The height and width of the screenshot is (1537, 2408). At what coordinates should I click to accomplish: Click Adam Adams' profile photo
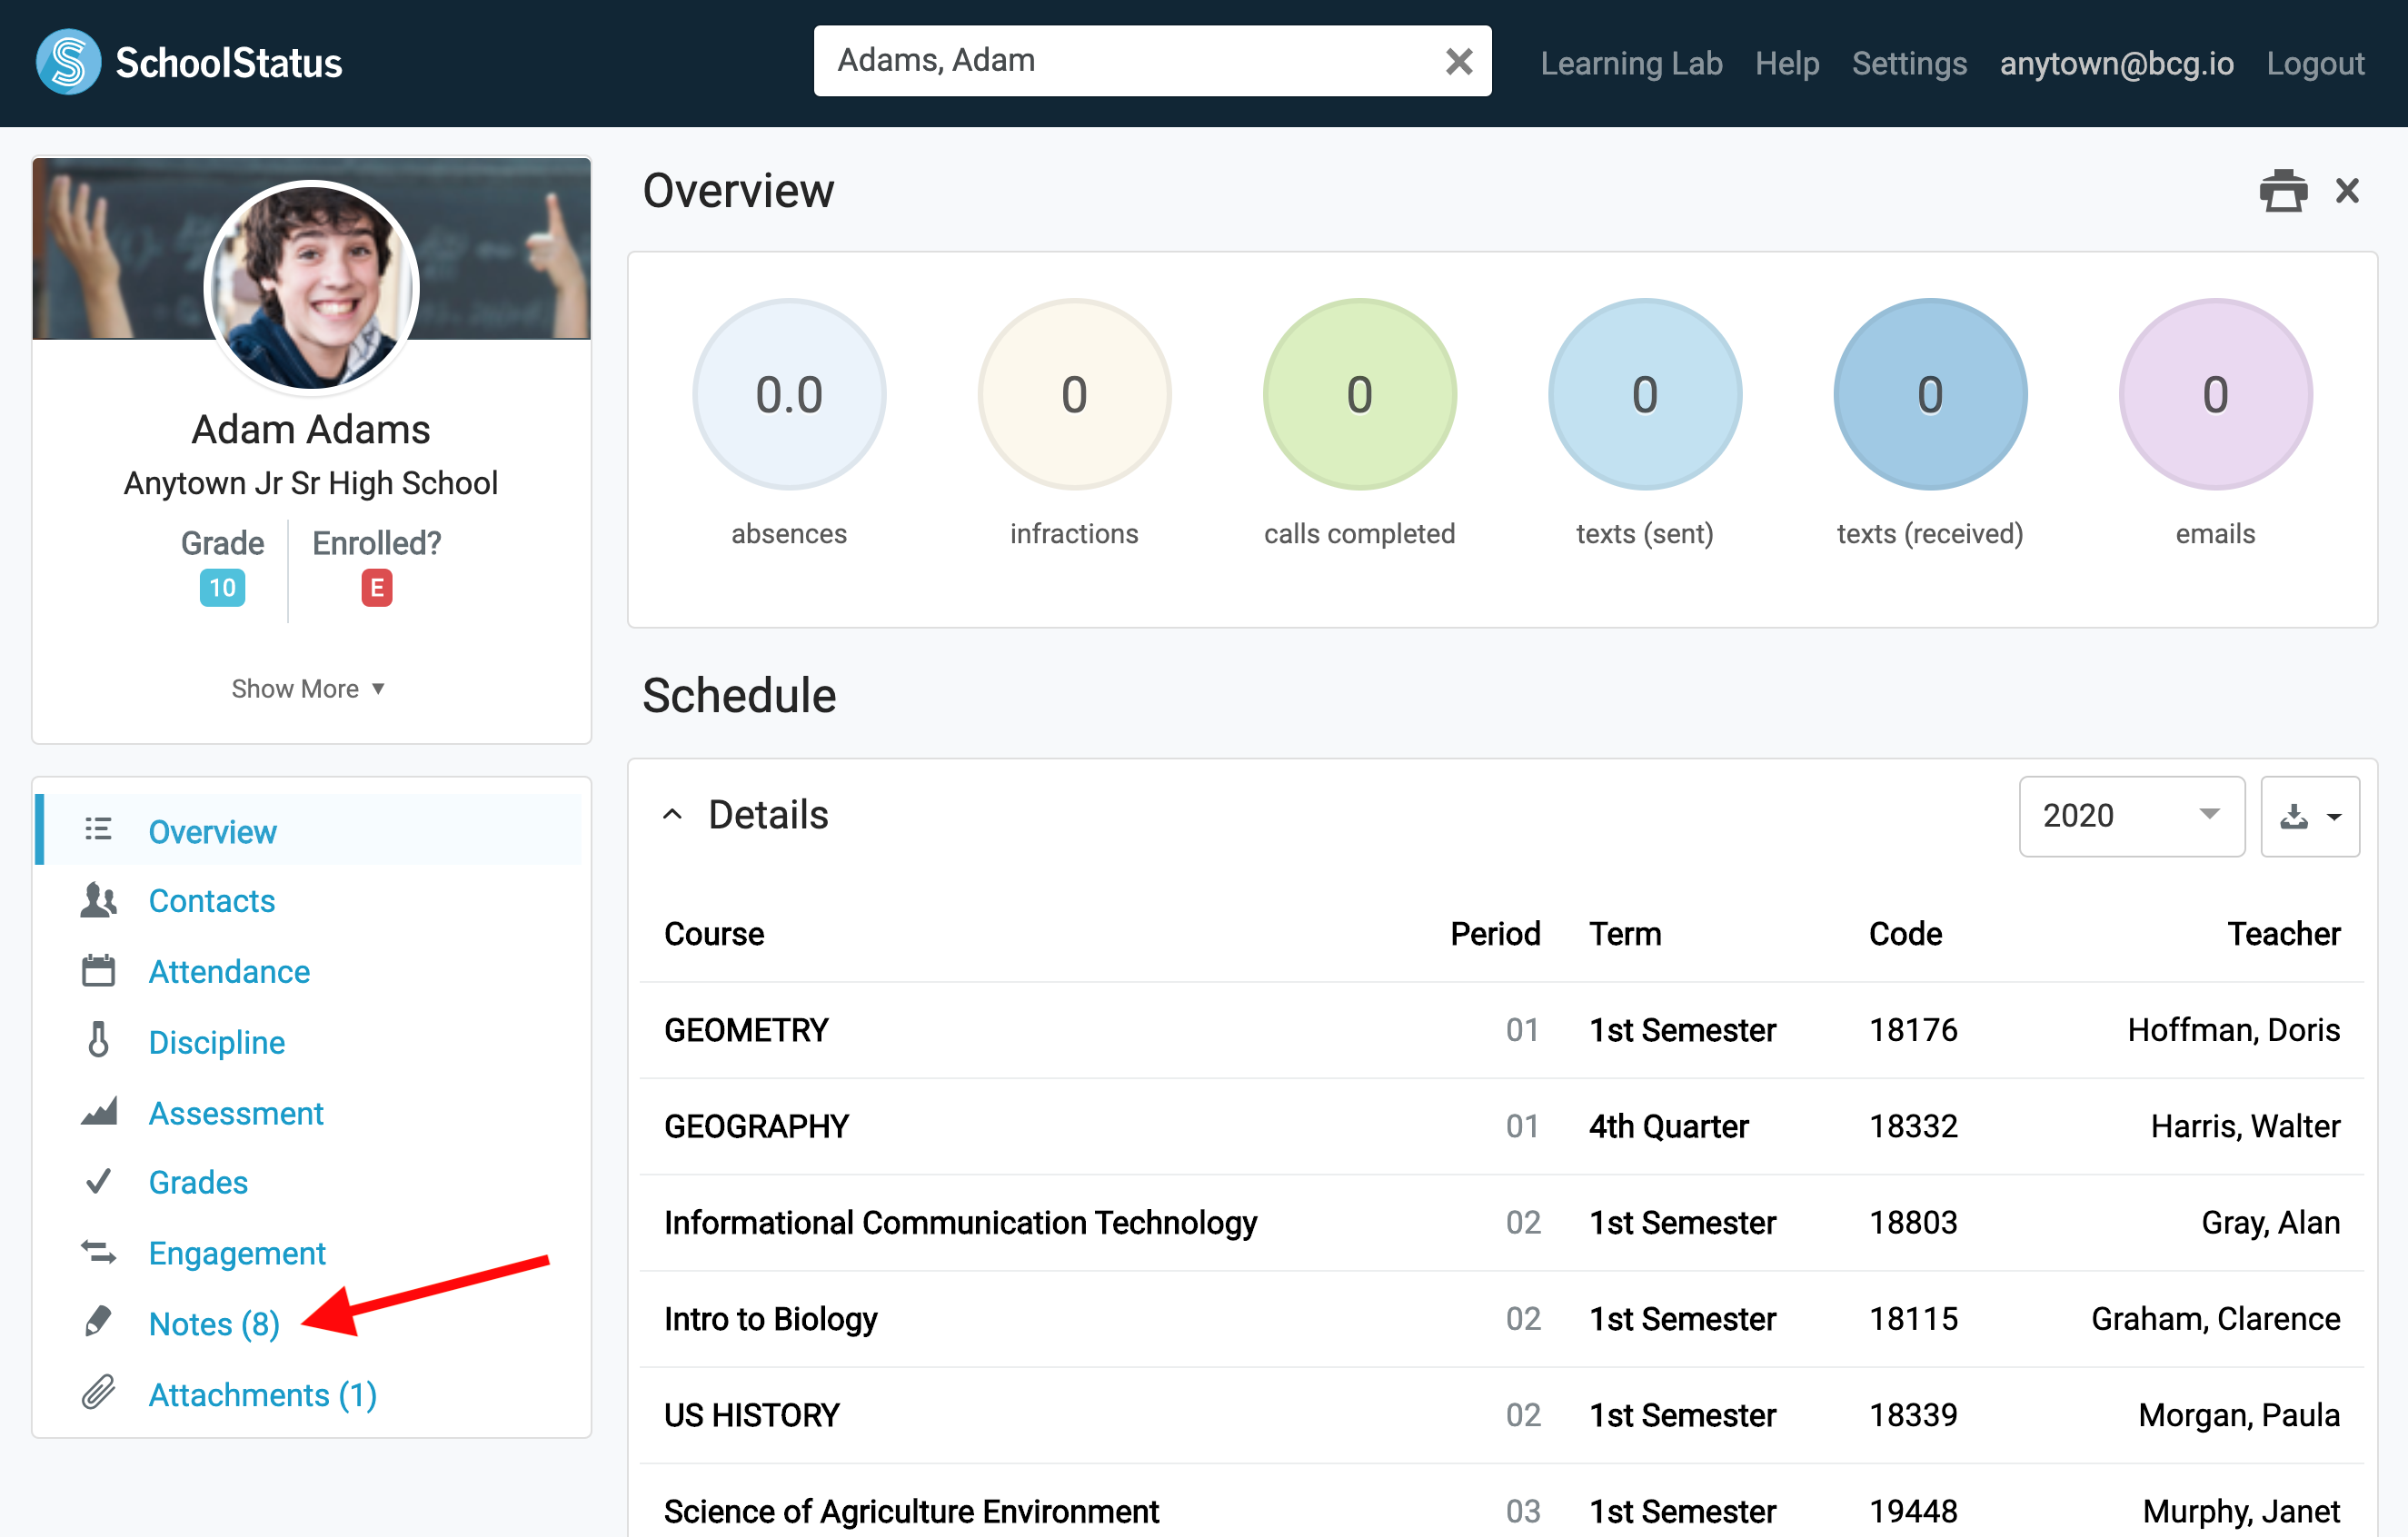311,287
